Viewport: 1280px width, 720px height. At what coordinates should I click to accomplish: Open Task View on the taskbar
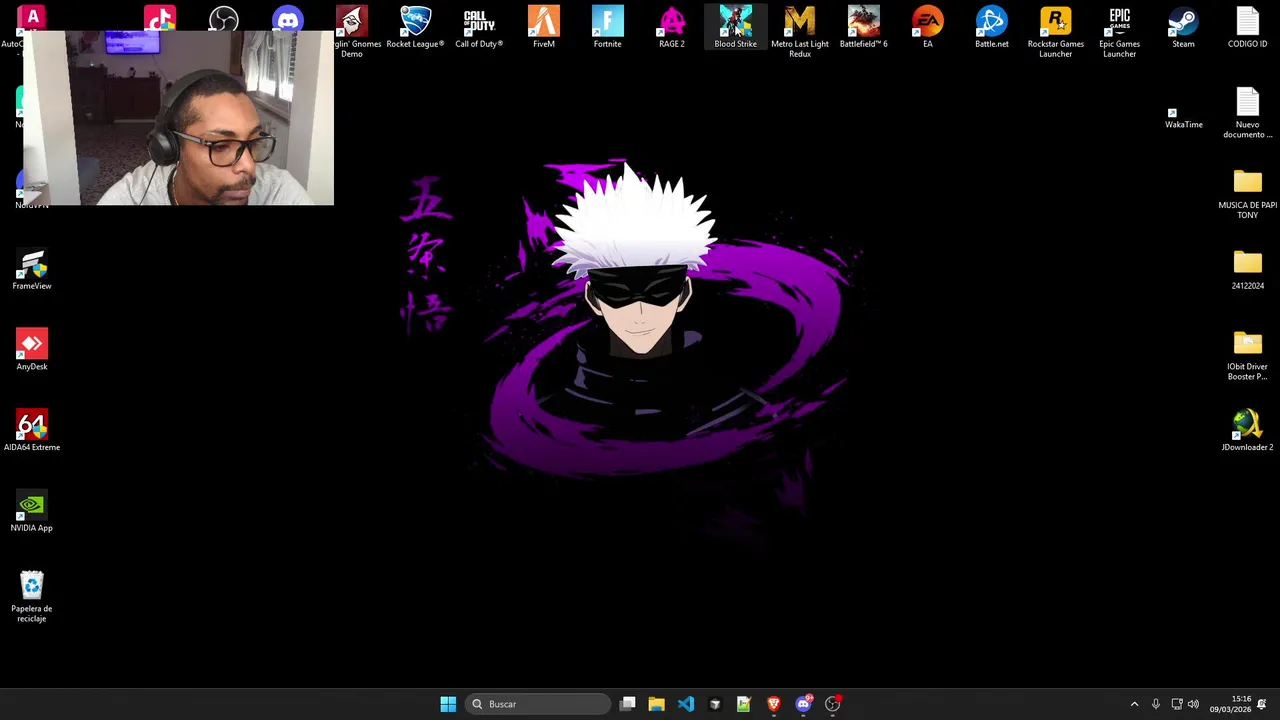pos(628,704)
